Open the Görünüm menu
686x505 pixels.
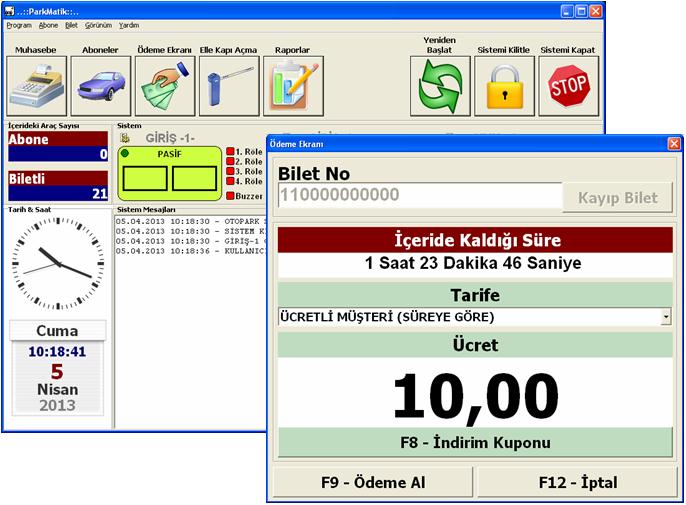click(97, 24)
